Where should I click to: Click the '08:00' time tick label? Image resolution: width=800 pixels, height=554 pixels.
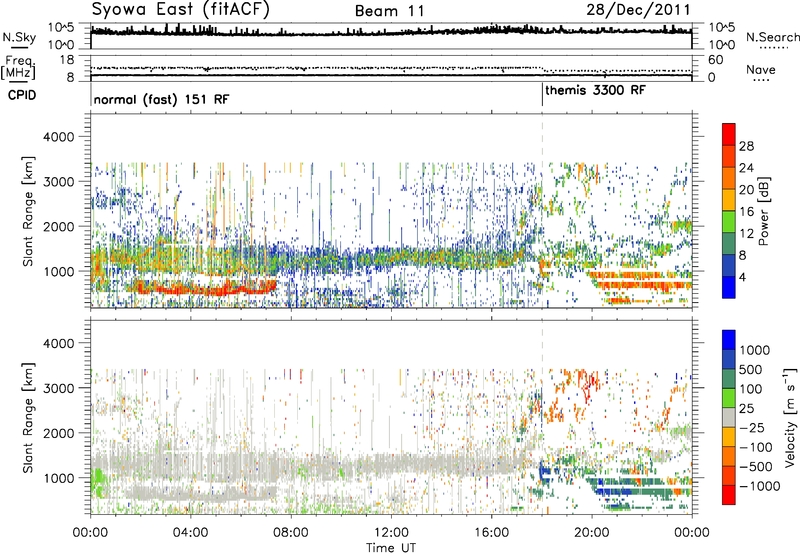(291, 533)
